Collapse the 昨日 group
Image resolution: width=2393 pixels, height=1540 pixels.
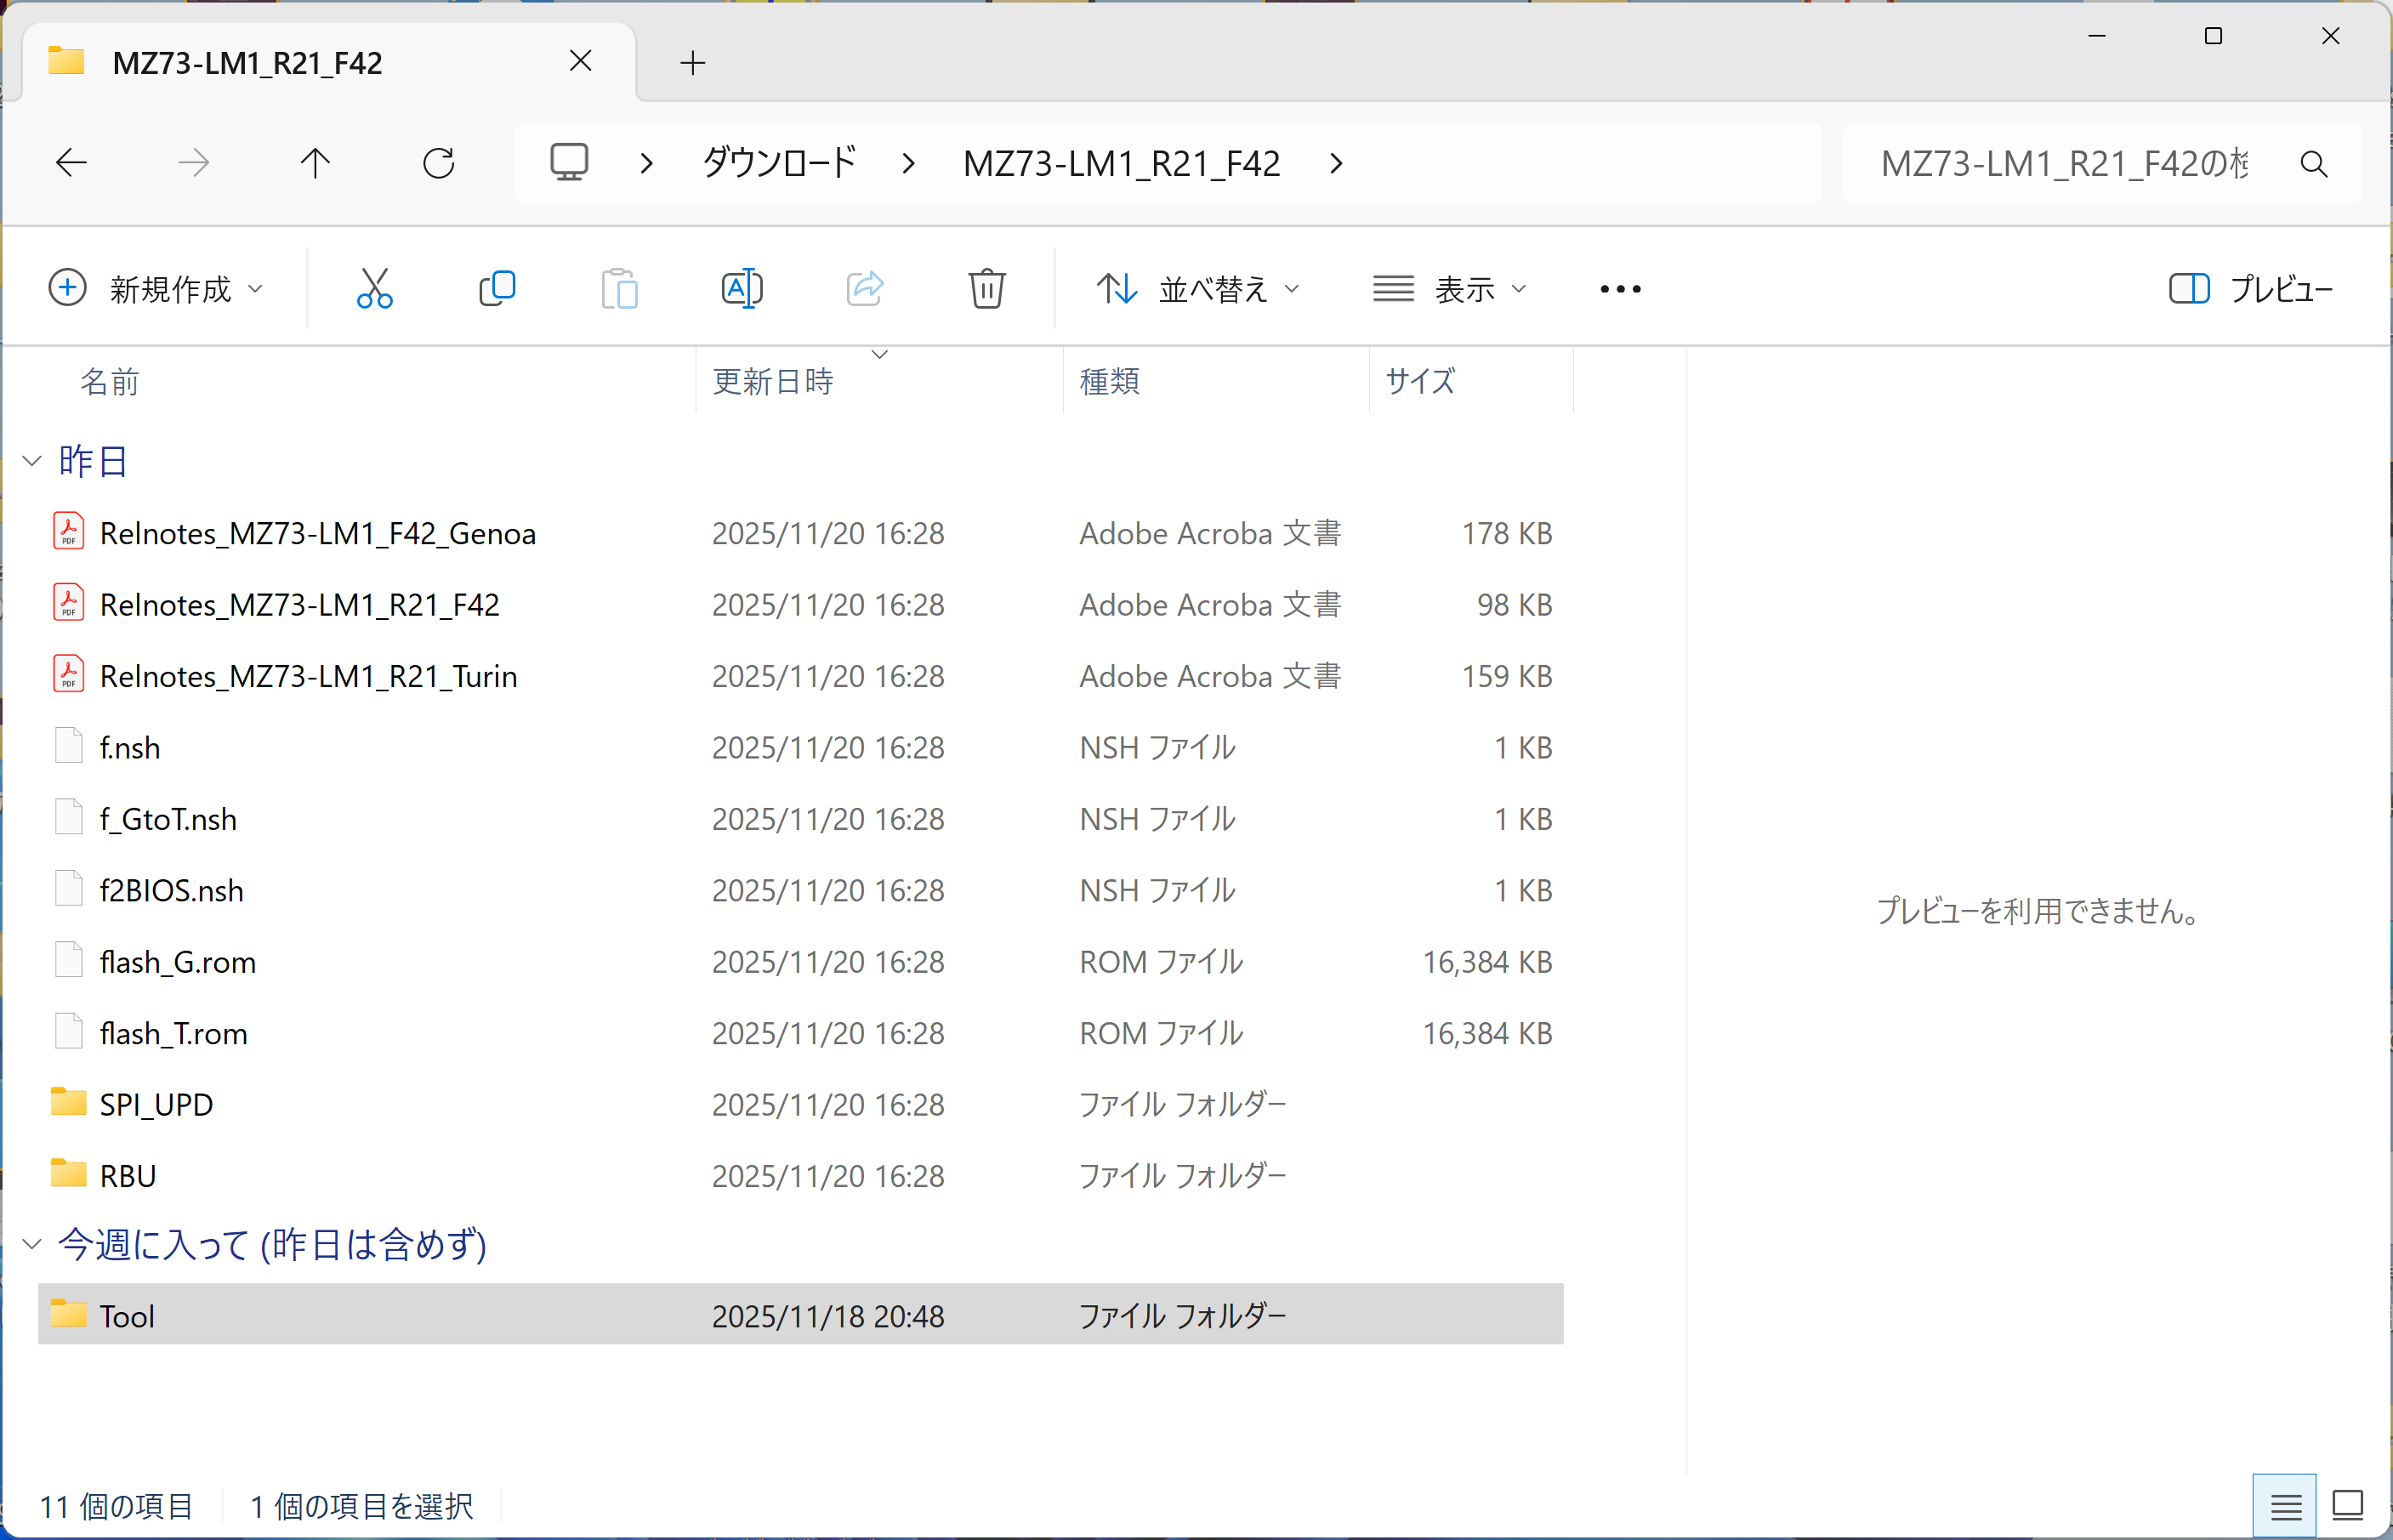pyautogui.click(x=32, y=461)
